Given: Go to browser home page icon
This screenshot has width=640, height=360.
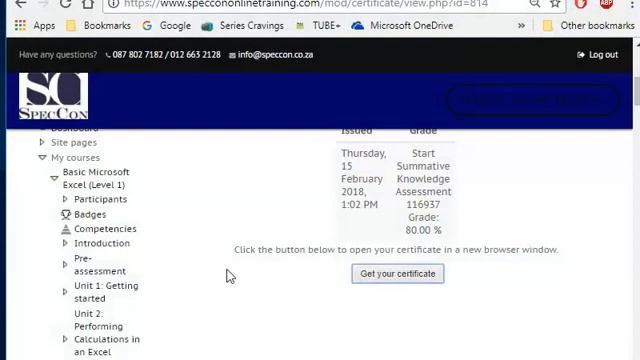Looking at the screenshot, I should tap(88, 4).
